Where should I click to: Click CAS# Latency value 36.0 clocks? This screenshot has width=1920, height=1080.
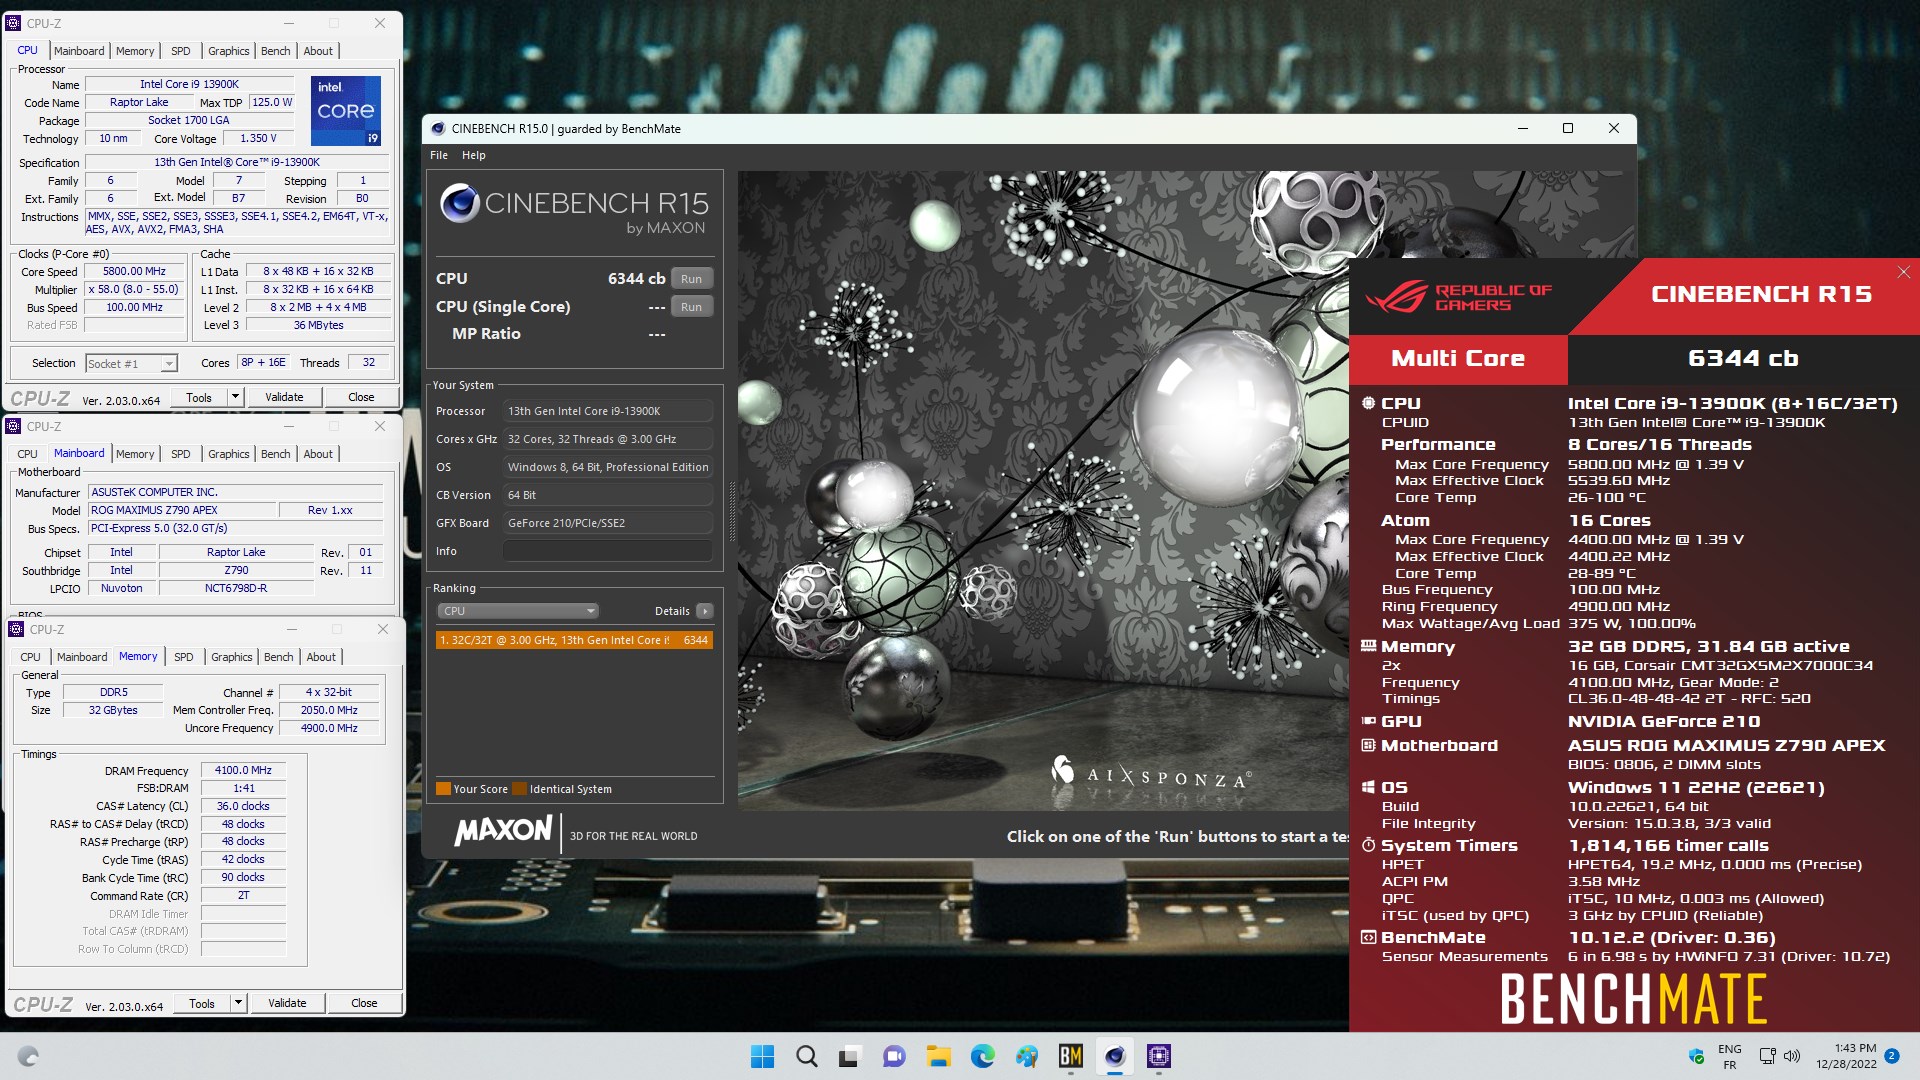click(244, 806)
